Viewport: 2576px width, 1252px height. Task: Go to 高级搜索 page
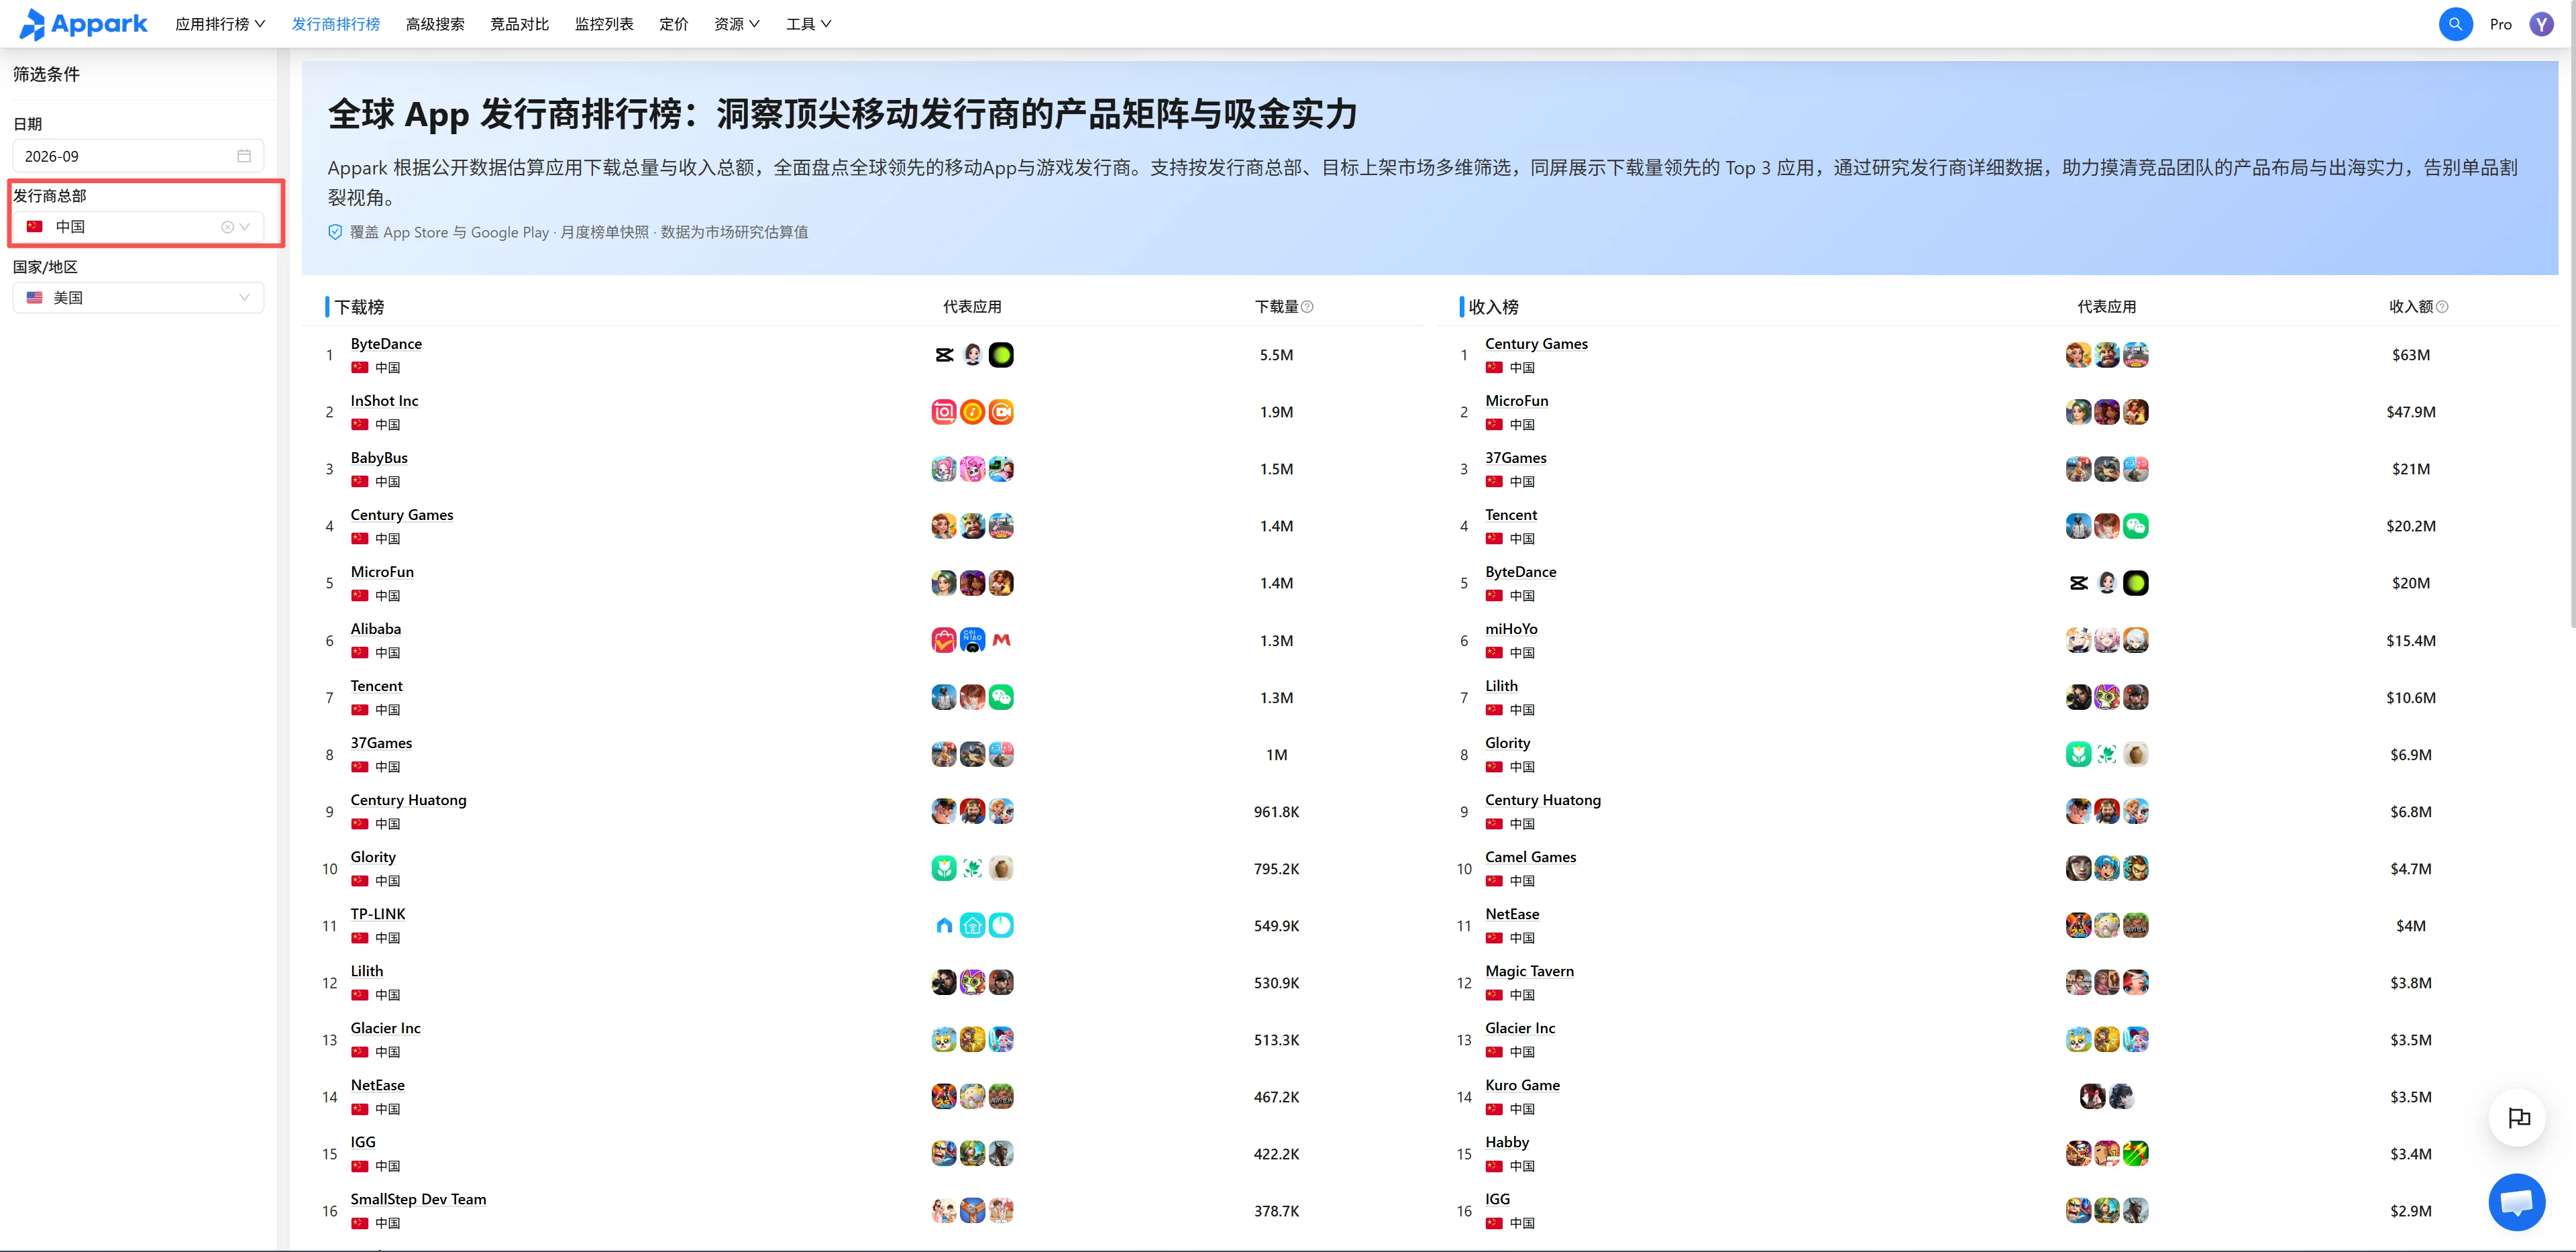435,24
